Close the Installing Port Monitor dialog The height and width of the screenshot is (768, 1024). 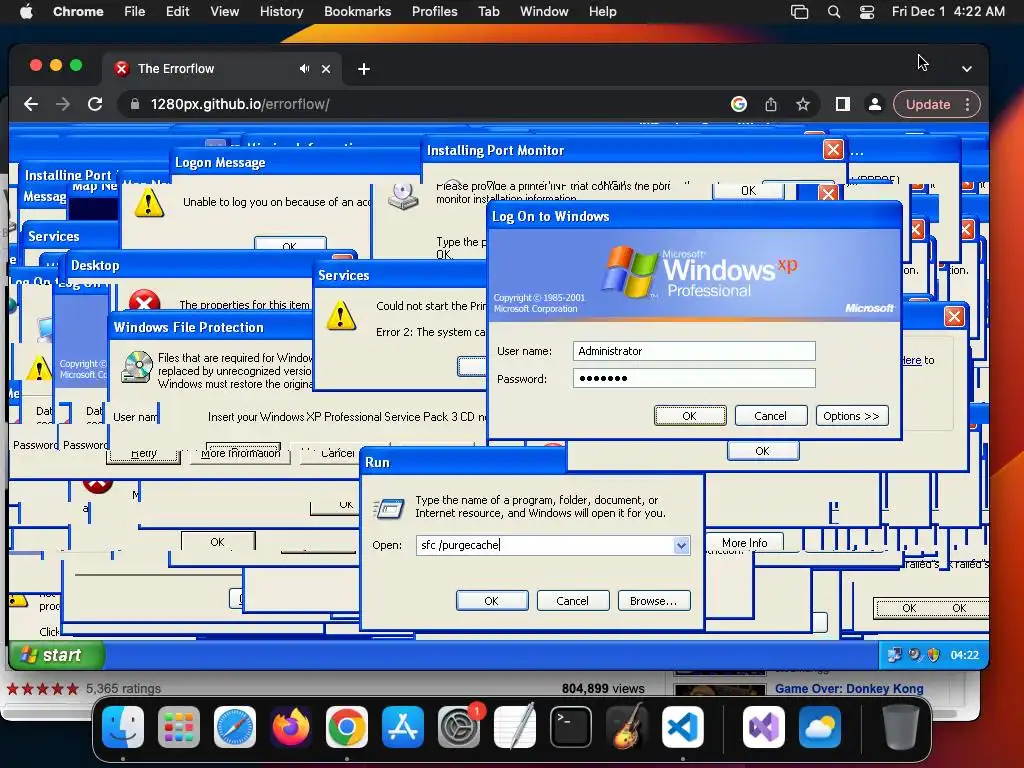(x=833, y=150)
